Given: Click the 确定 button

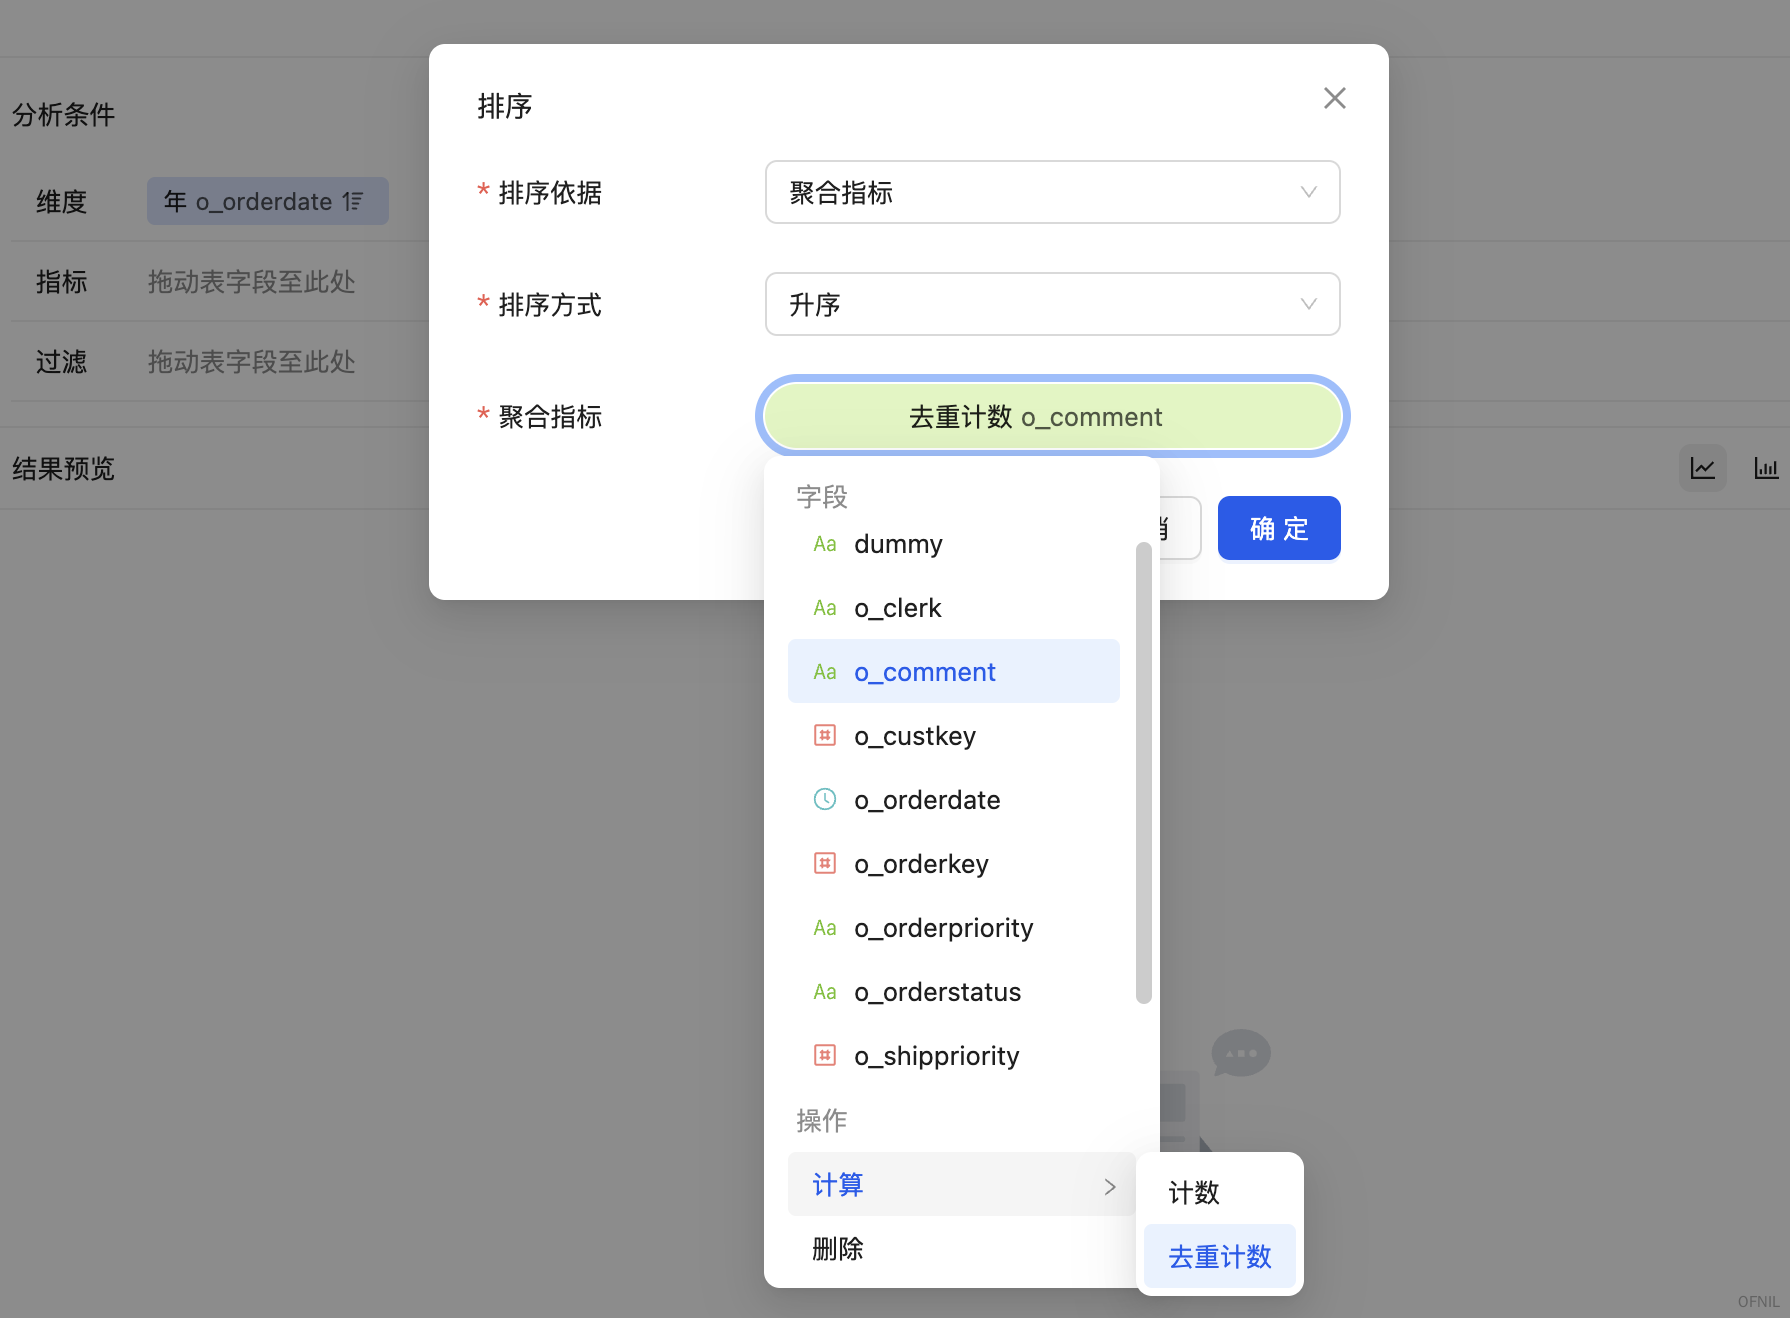Looking at the screenshot, I should click(1278, 528).
